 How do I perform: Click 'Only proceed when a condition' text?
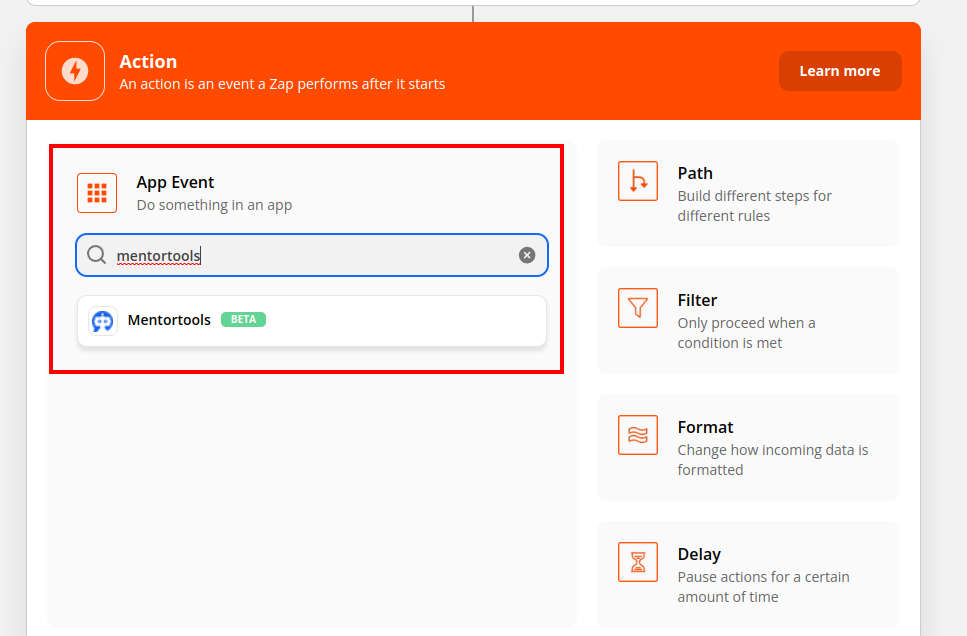746,333
